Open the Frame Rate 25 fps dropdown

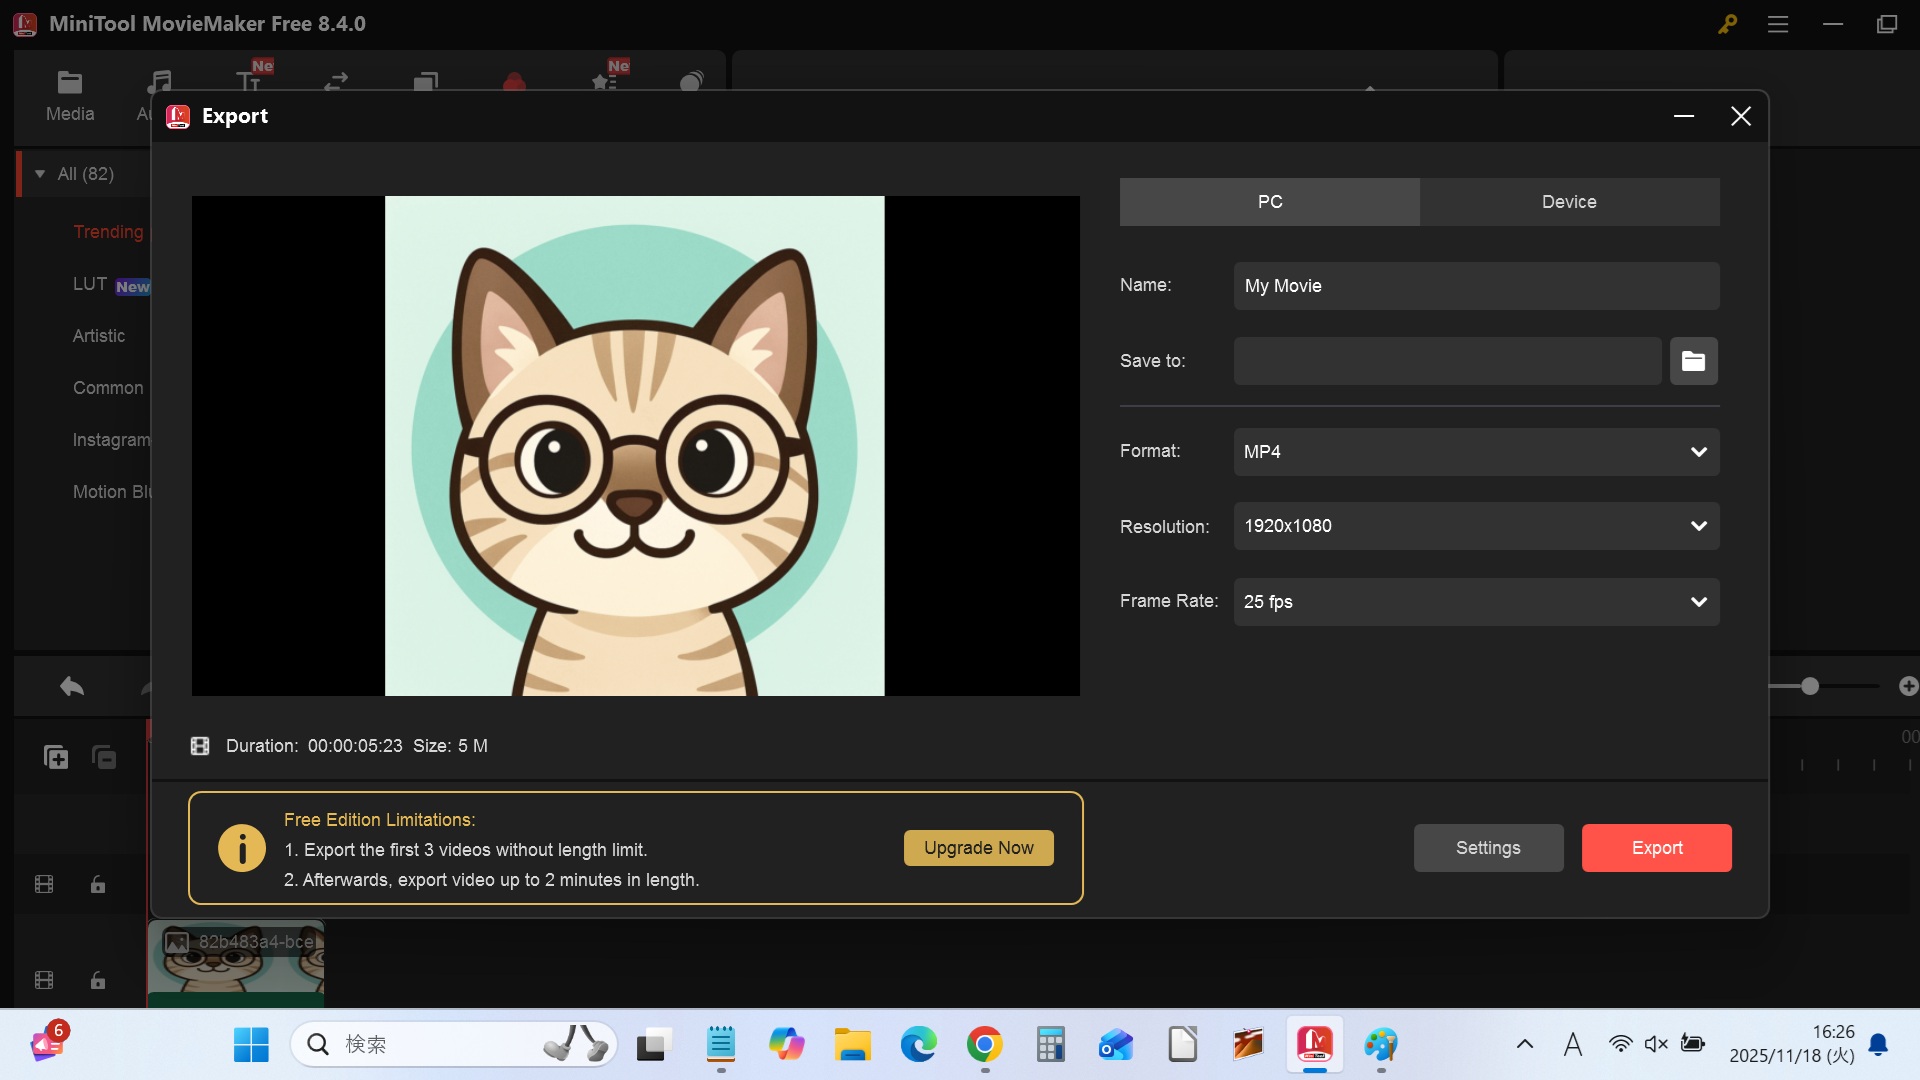pos(1476,602)
